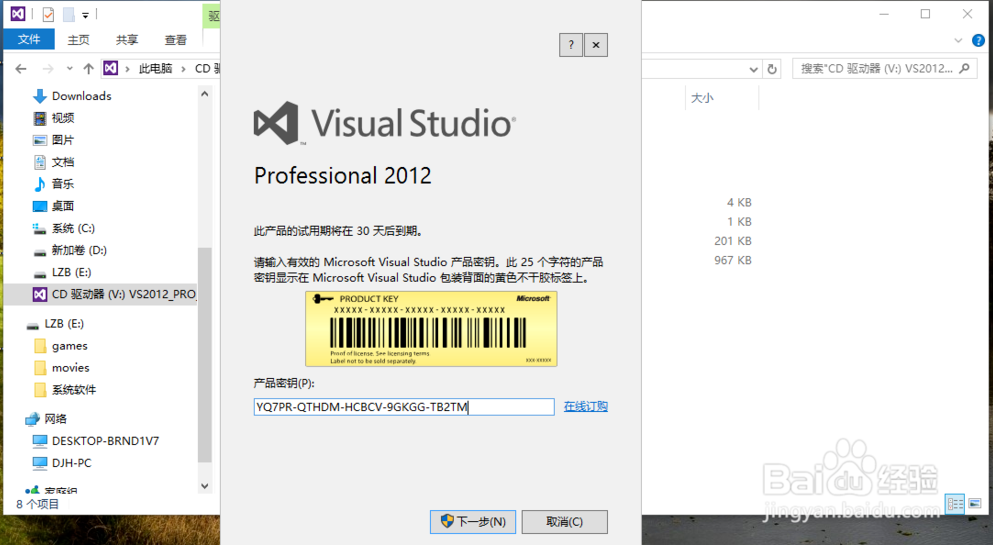
Task: Click the navigation pane scroll-up arrow
Action: [205, 94]
